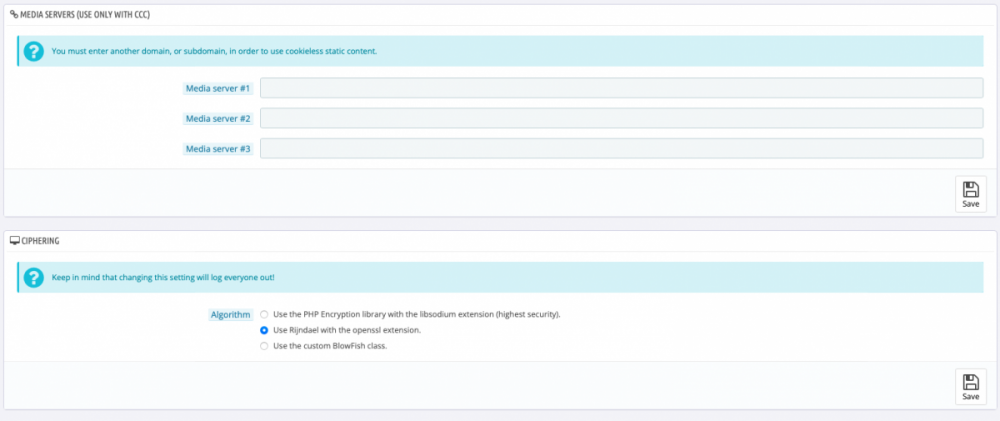The height and width of the screenshot is (421, 1000).
Task: Select PHP Encryption library with libsodium option
Action: 264,314
